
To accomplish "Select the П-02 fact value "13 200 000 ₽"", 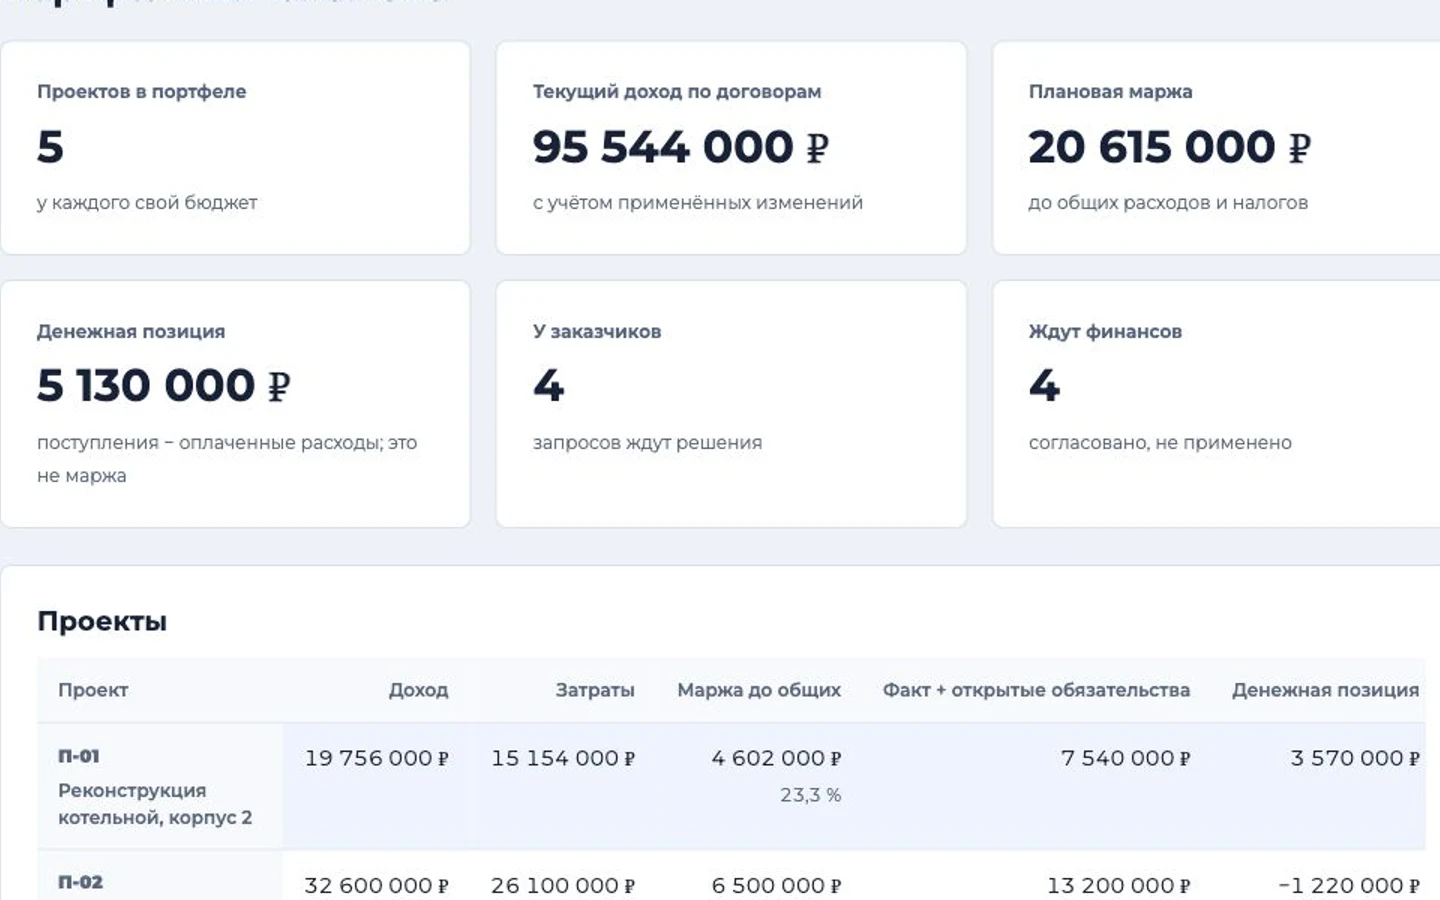I will click(1118, 886).
